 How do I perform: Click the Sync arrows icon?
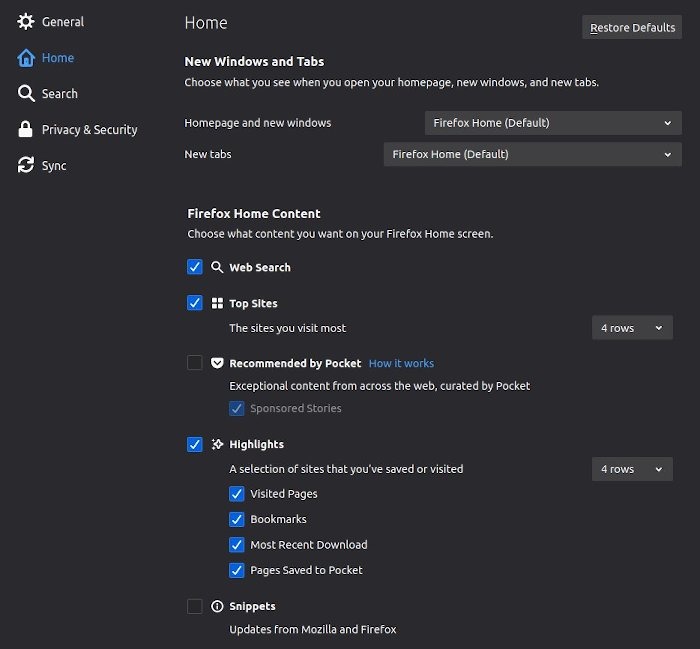point(26,165)
